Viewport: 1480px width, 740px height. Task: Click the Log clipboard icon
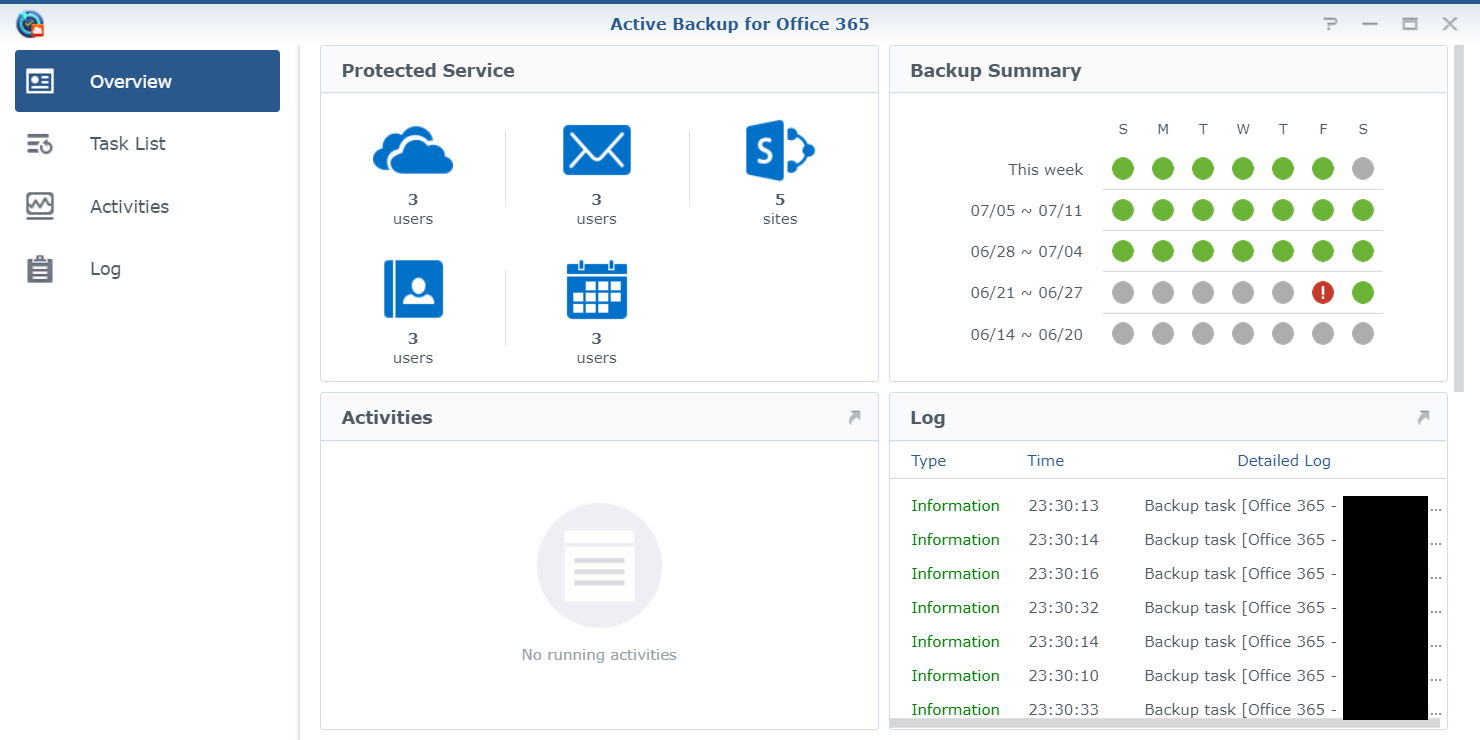pos(40,269)
